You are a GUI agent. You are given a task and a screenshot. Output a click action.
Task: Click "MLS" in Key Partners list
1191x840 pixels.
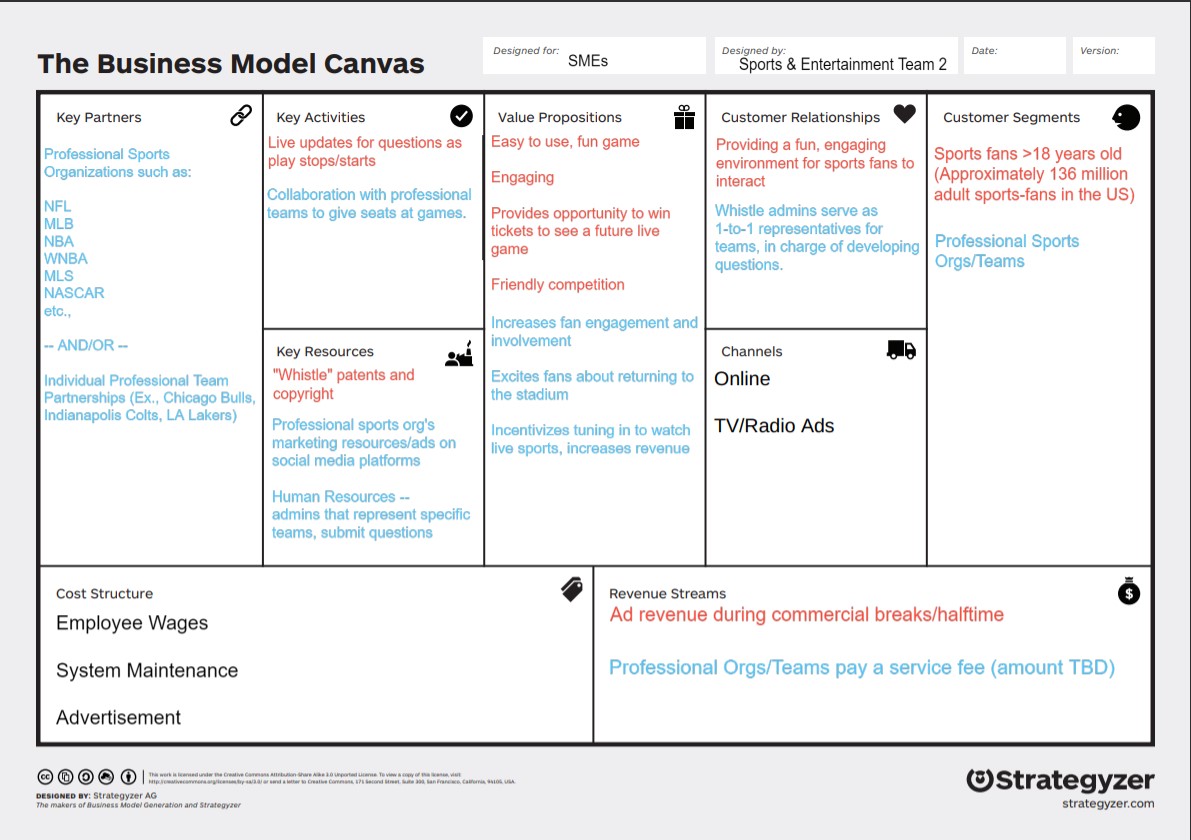[x=58, y=276]
